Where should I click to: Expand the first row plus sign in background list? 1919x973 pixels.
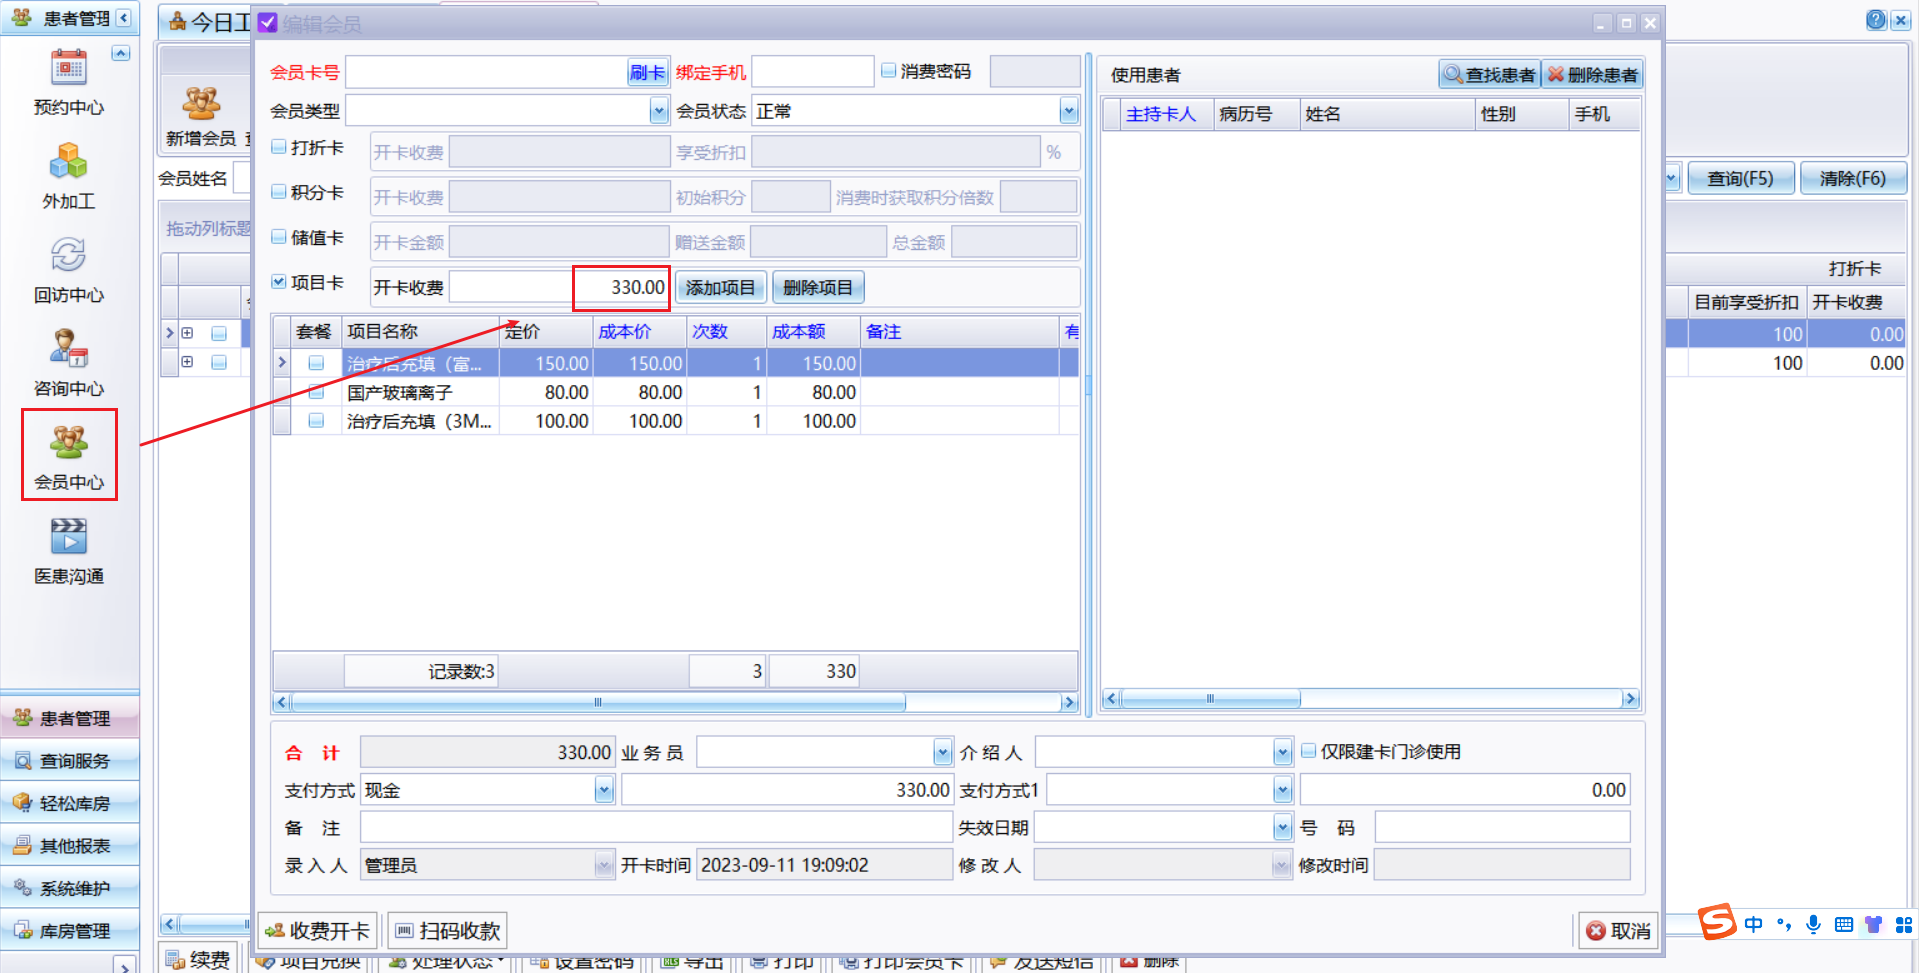[x=187, y=333]
